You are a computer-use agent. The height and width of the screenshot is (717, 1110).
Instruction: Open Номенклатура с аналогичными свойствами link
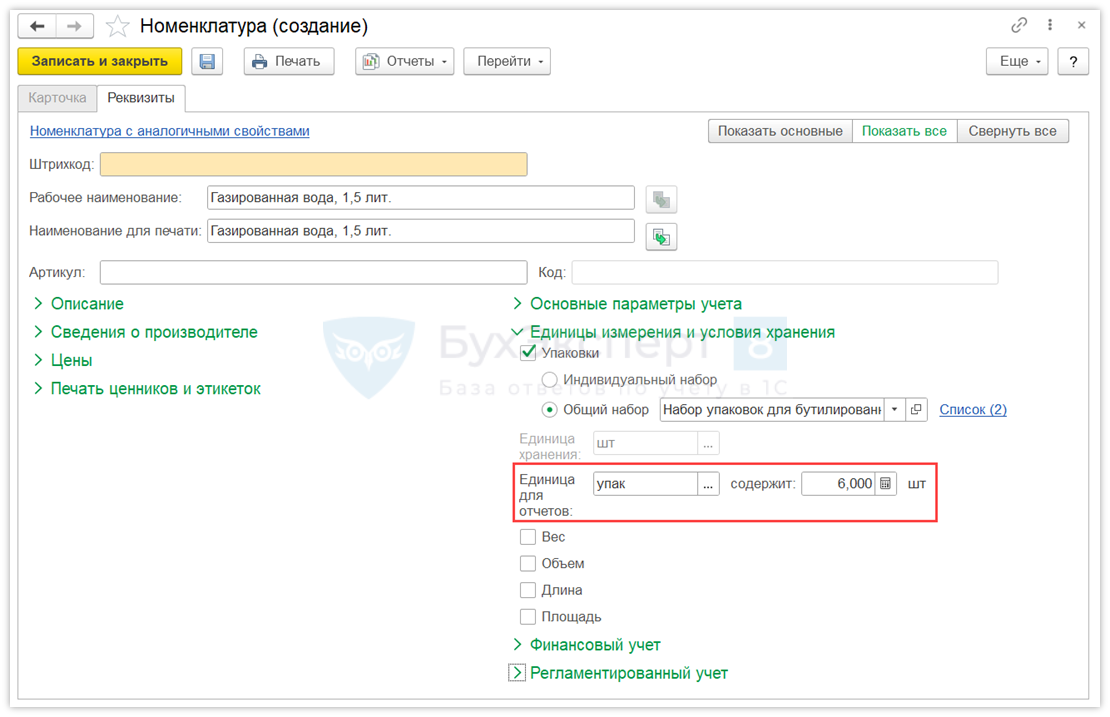point(169,131)
